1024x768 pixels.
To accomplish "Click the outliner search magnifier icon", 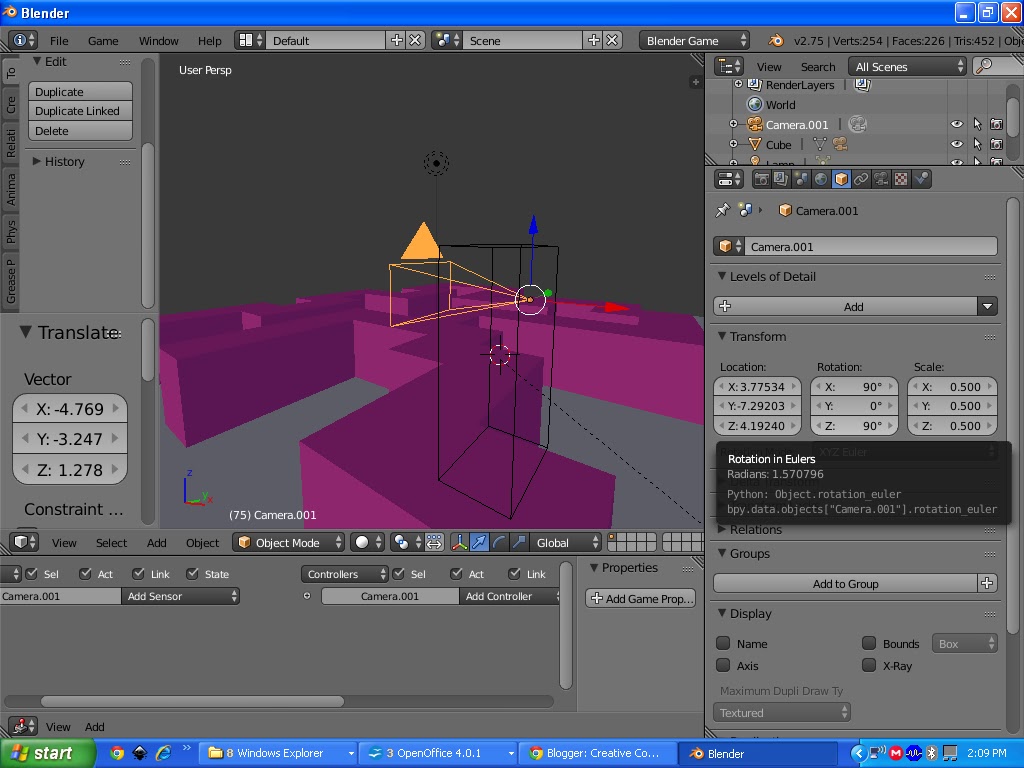I will [x=984, y=66].
